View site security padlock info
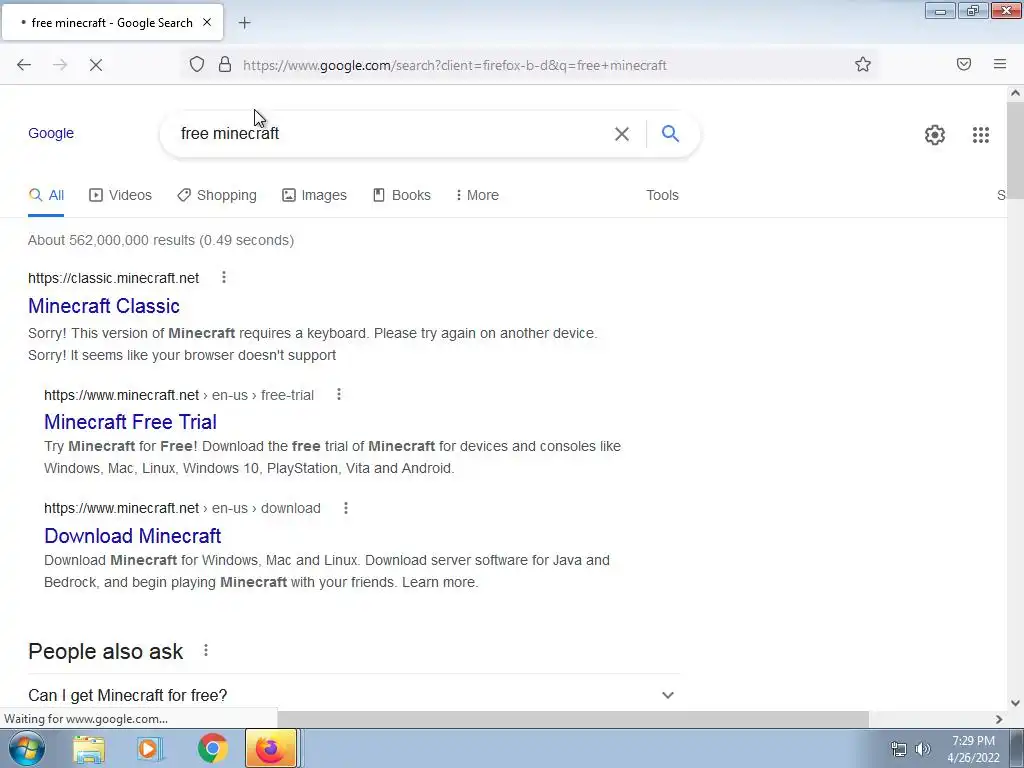This screenshot has width=1024, height=768. 225,64
